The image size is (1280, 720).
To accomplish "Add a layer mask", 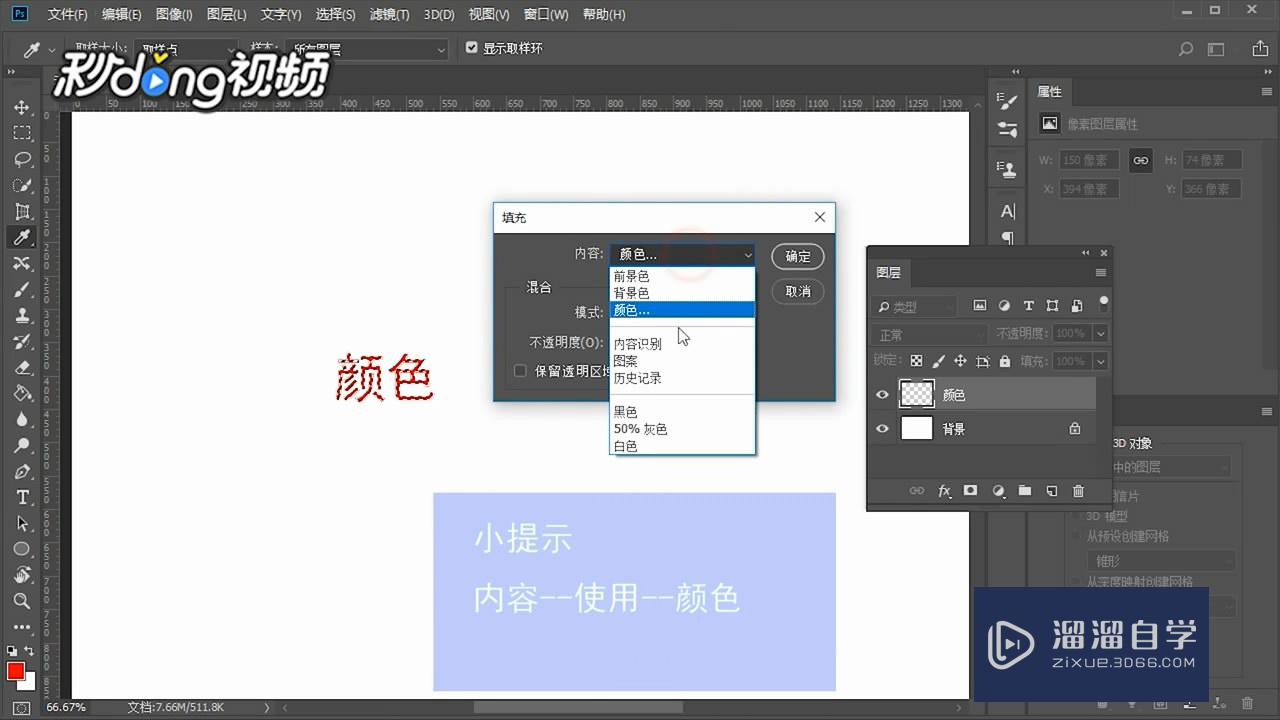I will (970, 491).
